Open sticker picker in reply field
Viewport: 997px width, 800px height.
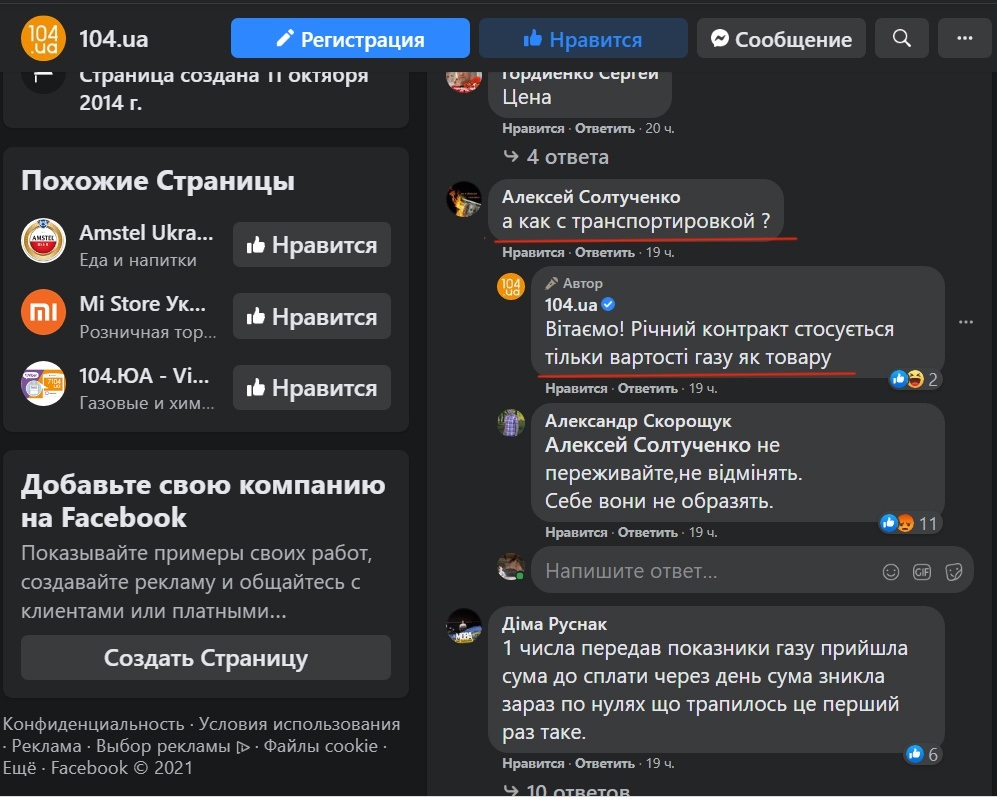(954, 572)
